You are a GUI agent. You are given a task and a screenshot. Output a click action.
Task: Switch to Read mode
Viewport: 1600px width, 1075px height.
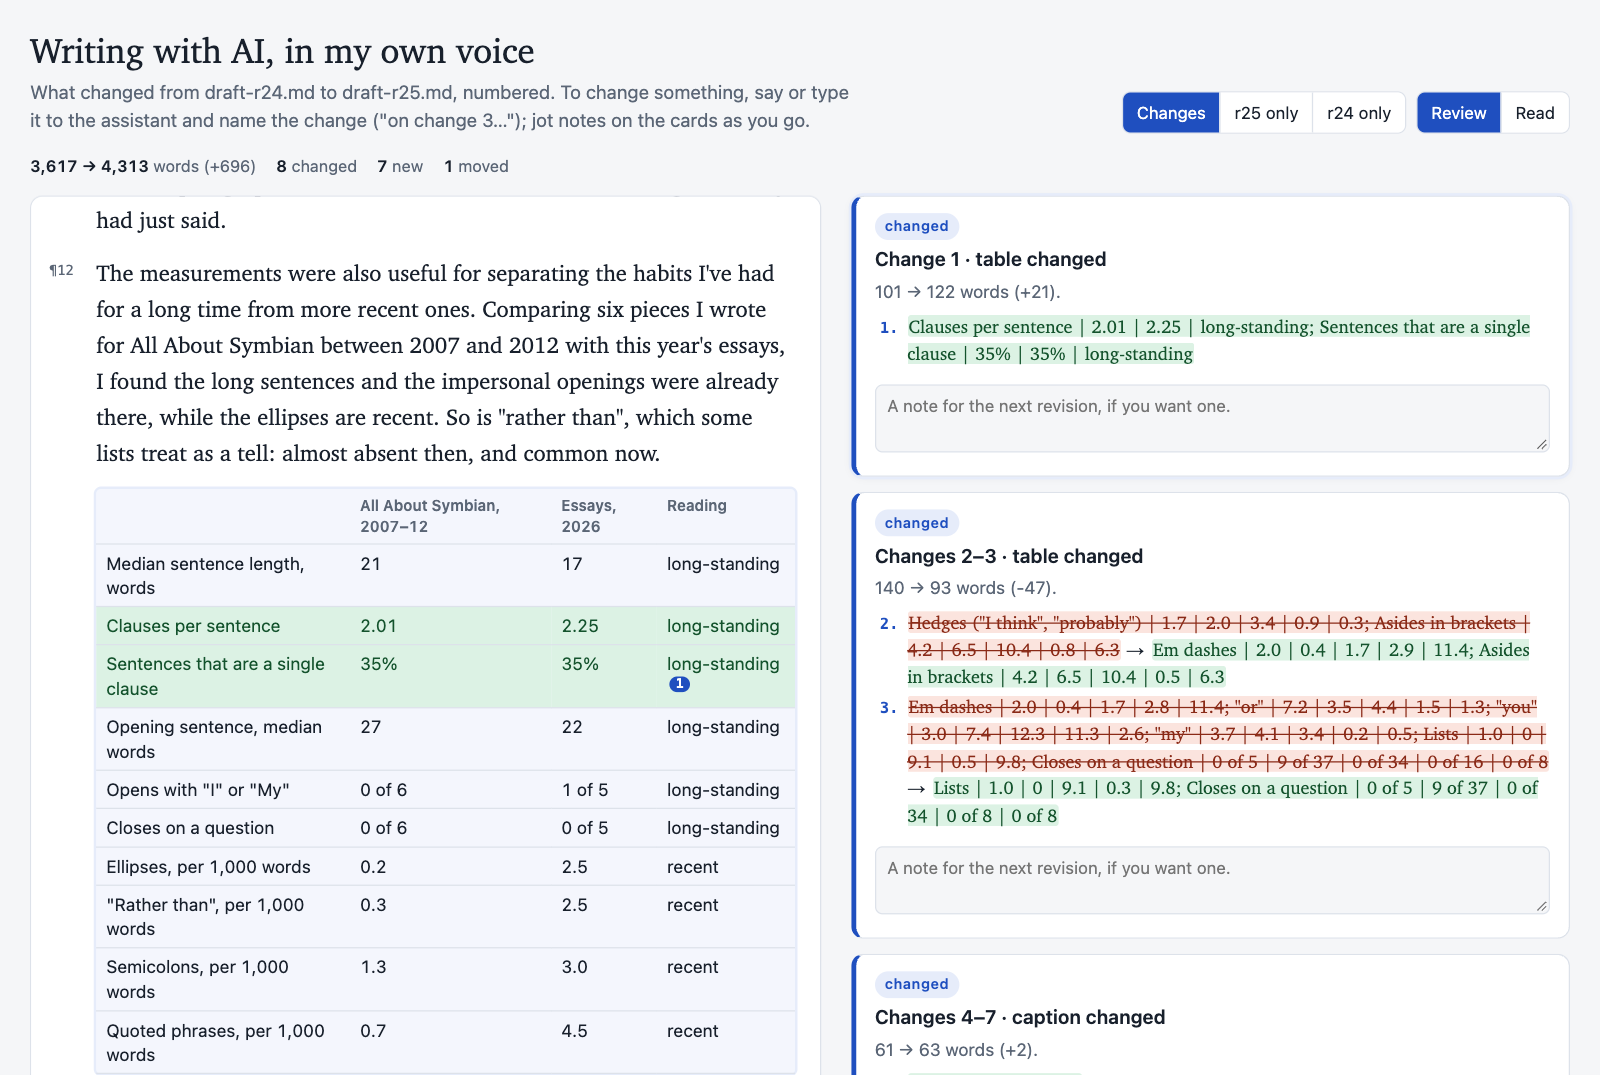tap(1535, 113)
